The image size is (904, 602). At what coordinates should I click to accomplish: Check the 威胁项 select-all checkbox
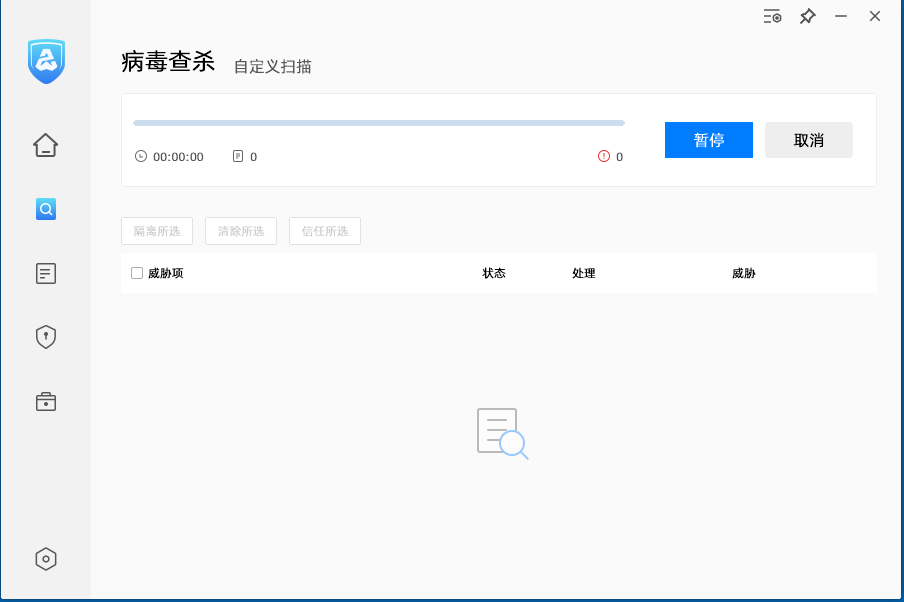(x=137, y=273)
